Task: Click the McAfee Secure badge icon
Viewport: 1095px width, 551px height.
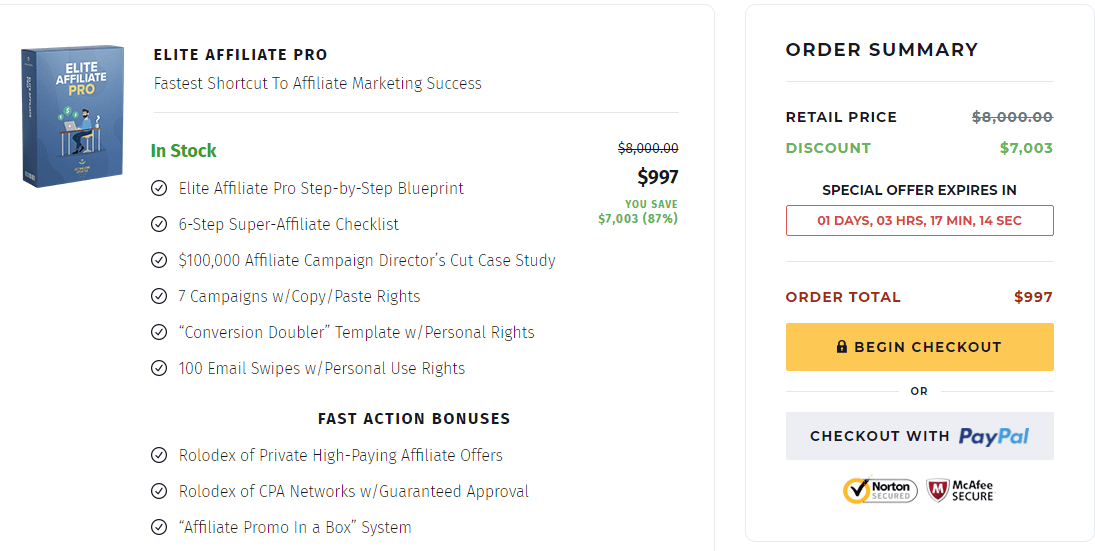Action: click(x=960, y=490)
